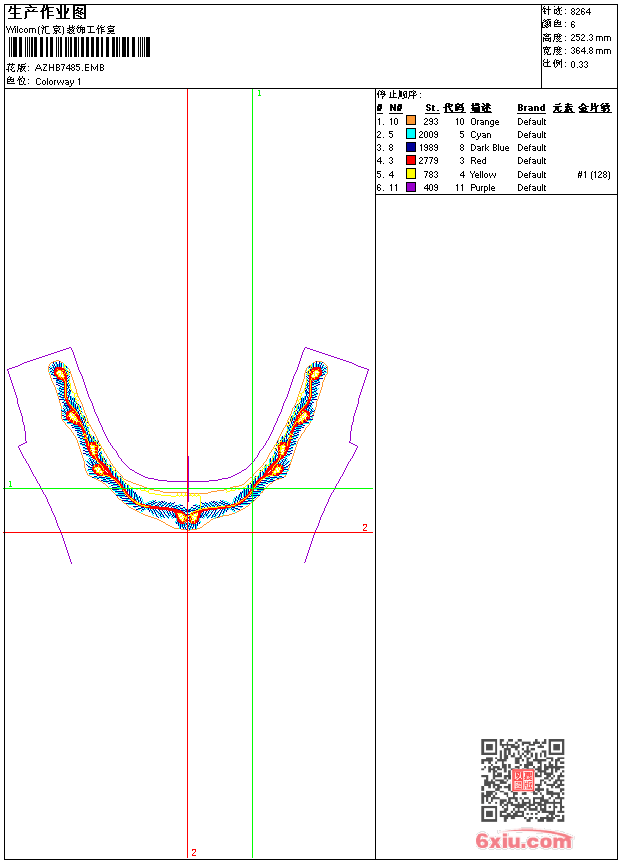620x860 pixels.
Task: Select the Cyan color swatch
Action: [411, 135]
